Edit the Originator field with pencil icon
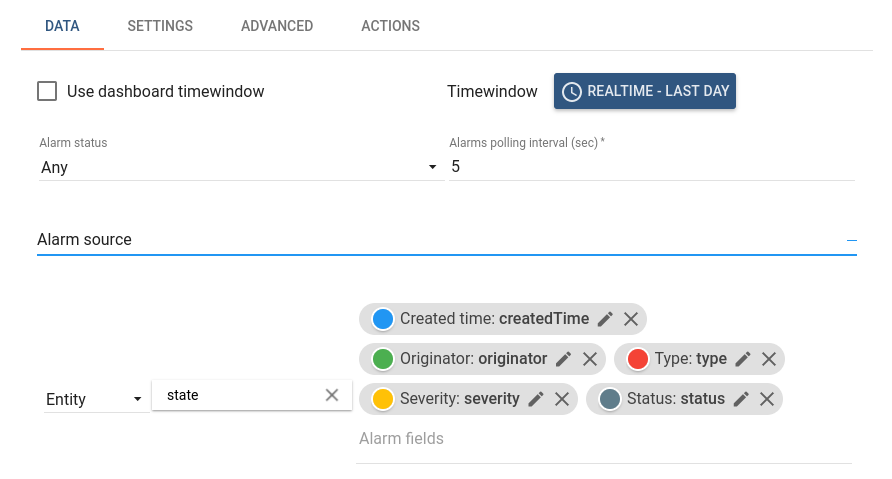 tap(563, 359)
